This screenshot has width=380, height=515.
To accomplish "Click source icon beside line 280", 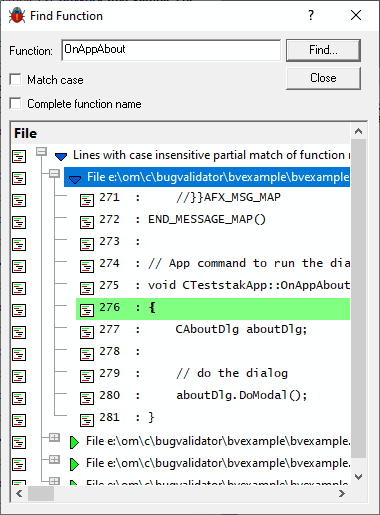I will point(87,398).
